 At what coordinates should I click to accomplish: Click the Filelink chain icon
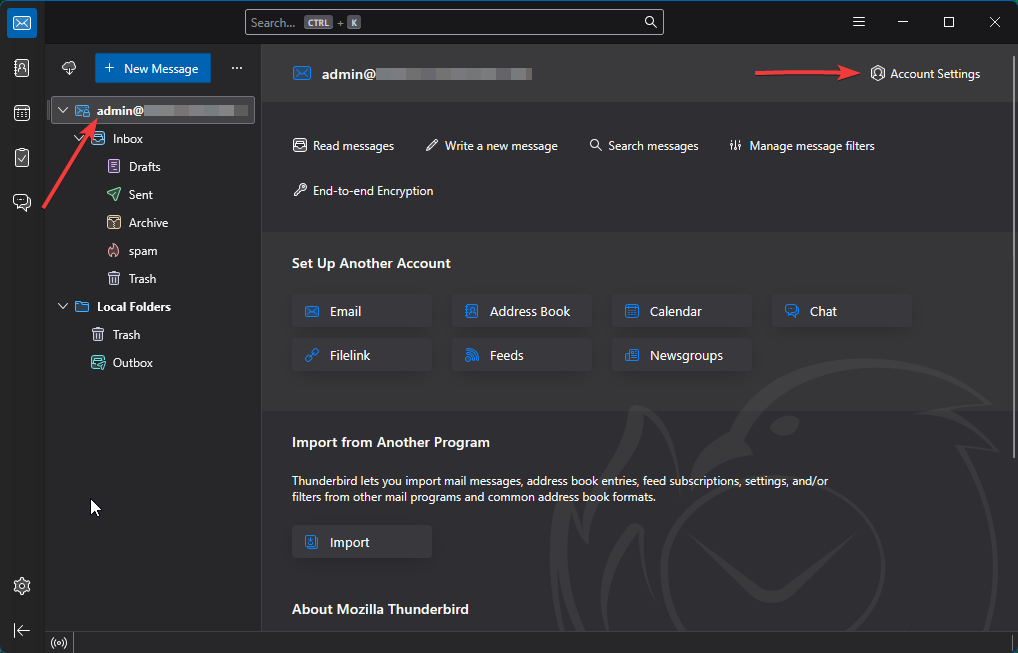pyautogui.click(x=312, y=355)
